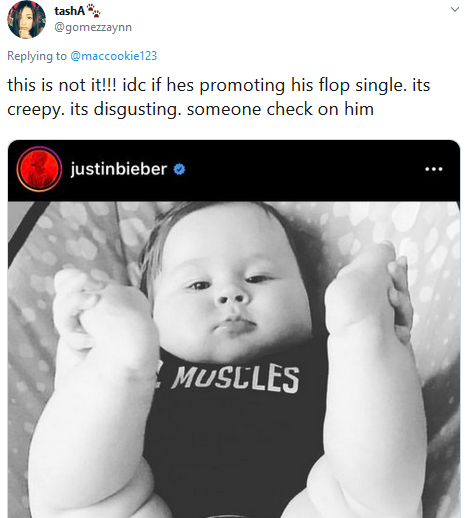Click the justinbieber username in the post
The image size is (472, 518).
119,169
